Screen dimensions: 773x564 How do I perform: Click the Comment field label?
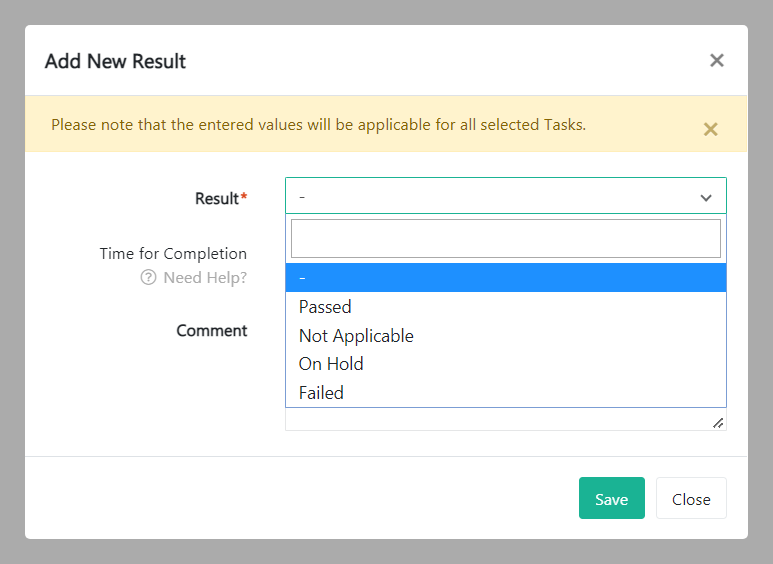click(212, 331)
